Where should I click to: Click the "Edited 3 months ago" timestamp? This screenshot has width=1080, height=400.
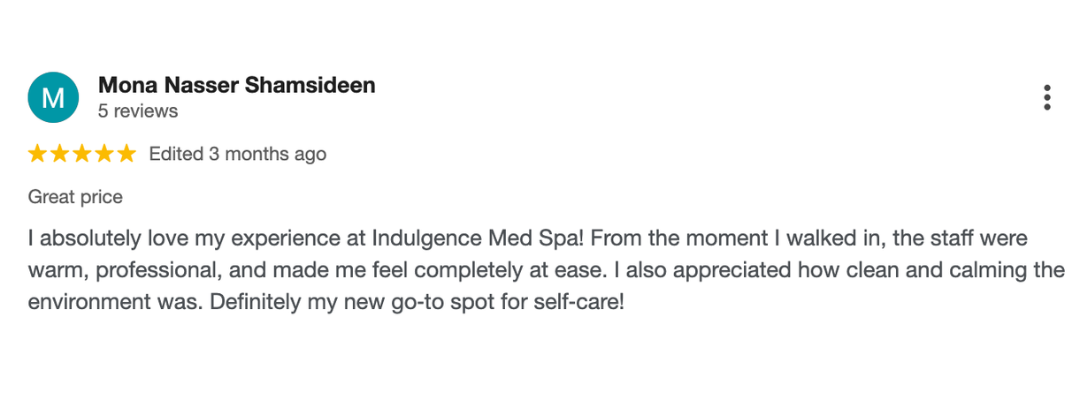(237, 154)
